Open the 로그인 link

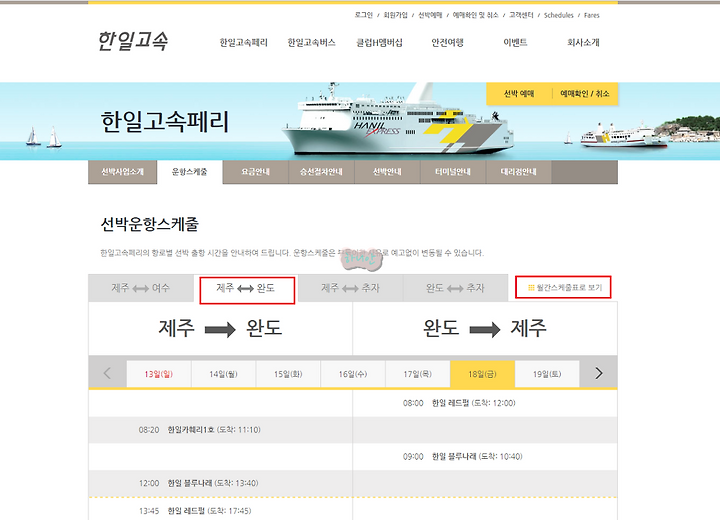364,15
